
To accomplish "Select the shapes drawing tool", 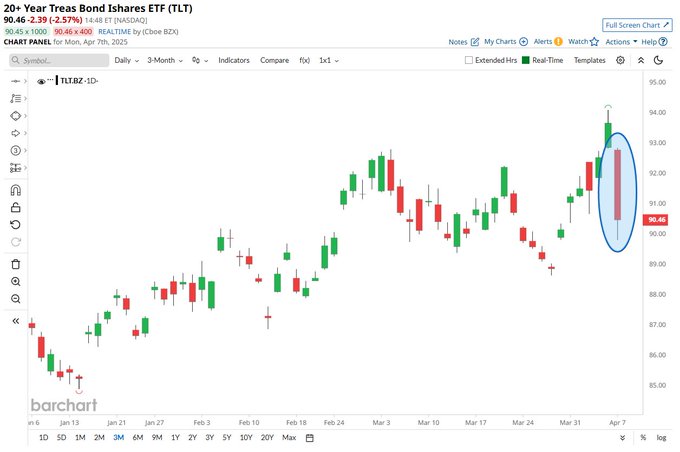I will tap(16, 116).
